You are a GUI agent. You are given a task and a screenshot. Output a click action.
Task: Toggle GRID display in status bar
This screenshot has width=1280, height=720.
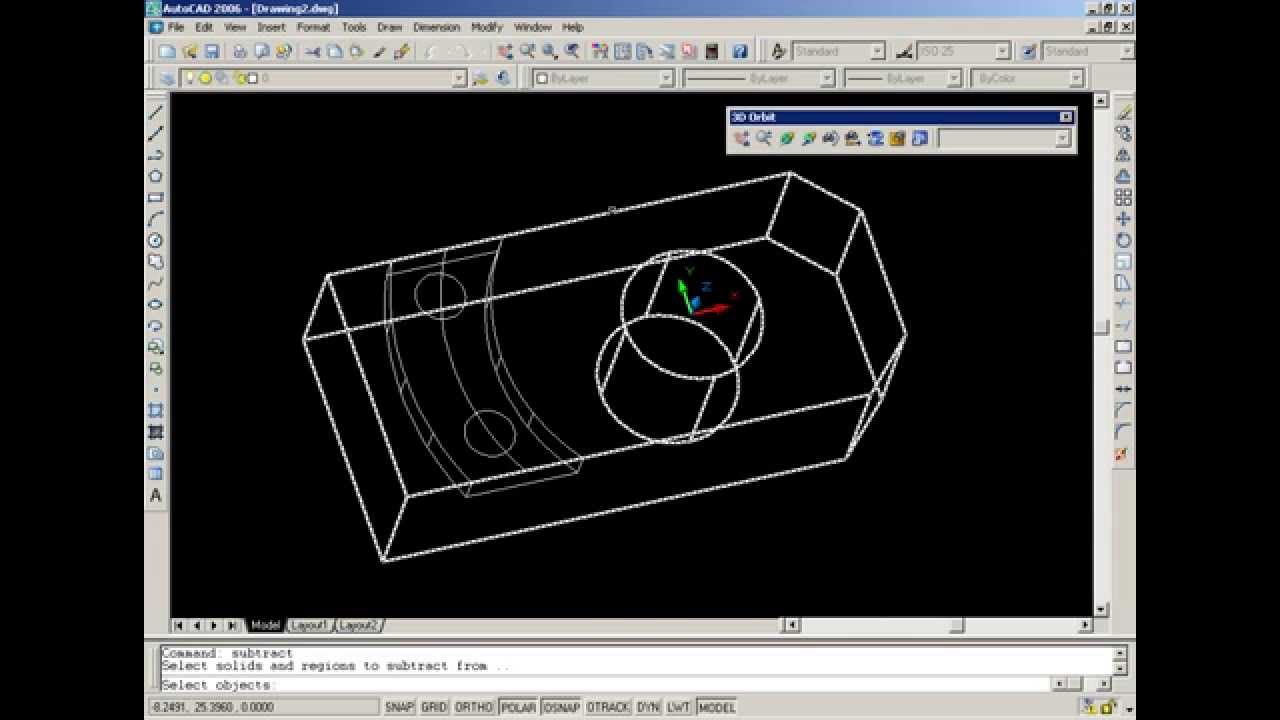tap(434, 707)
